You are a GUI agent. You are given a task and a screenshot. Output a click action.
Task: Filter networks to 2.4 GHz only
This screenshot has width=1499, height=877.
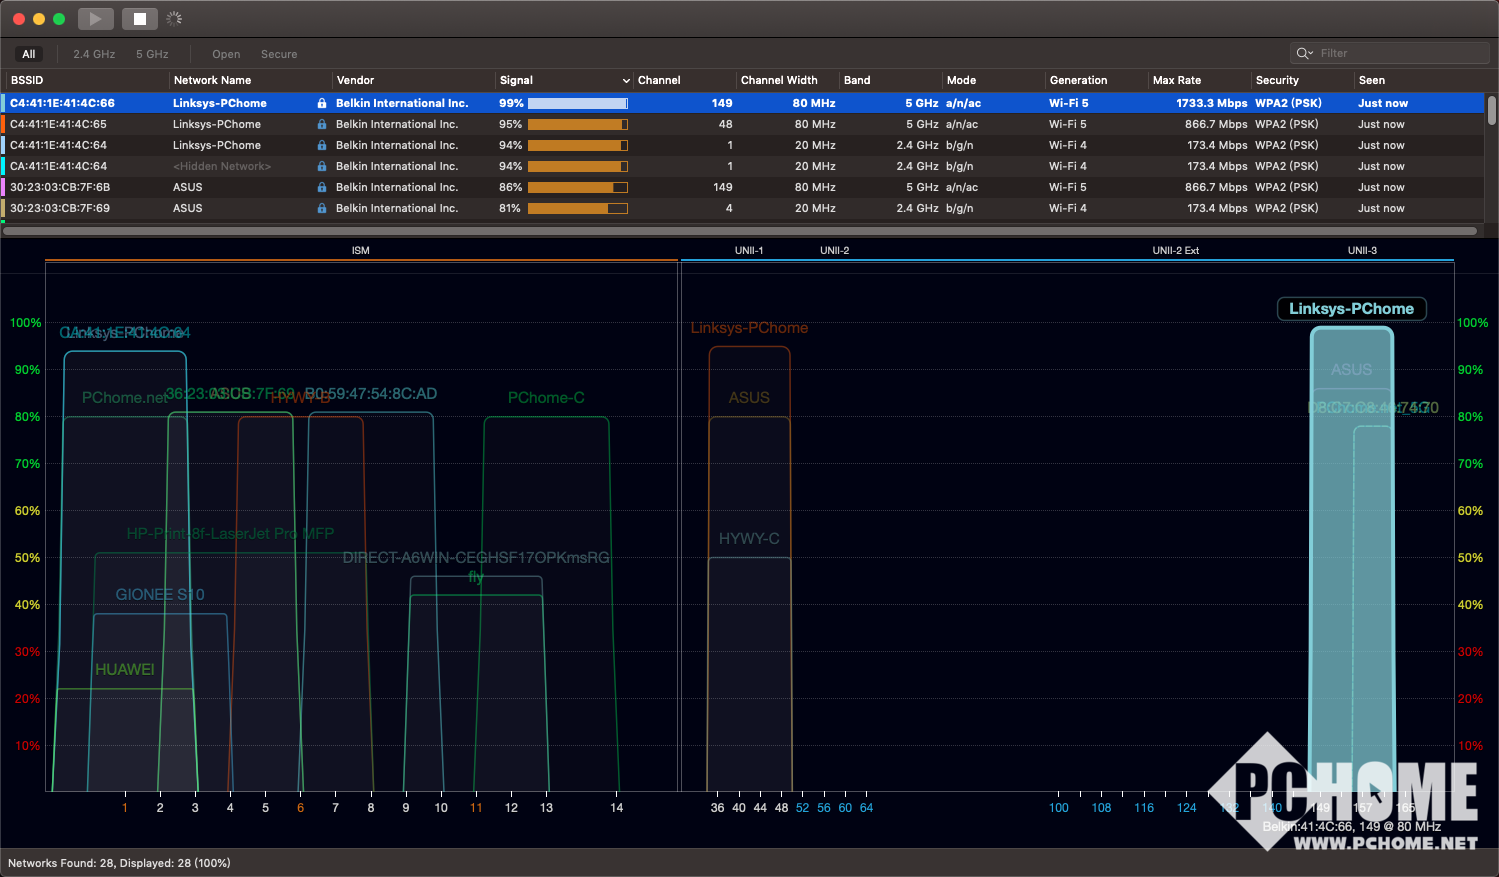(x=94, y=54)
